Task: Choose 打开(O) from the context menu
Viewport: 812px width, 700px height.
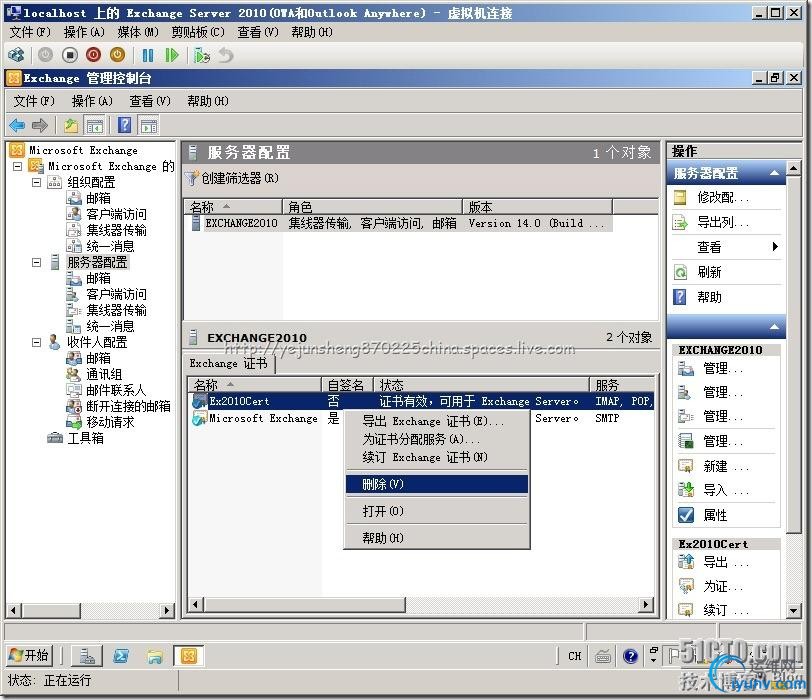Action: [x=437, y=511]
